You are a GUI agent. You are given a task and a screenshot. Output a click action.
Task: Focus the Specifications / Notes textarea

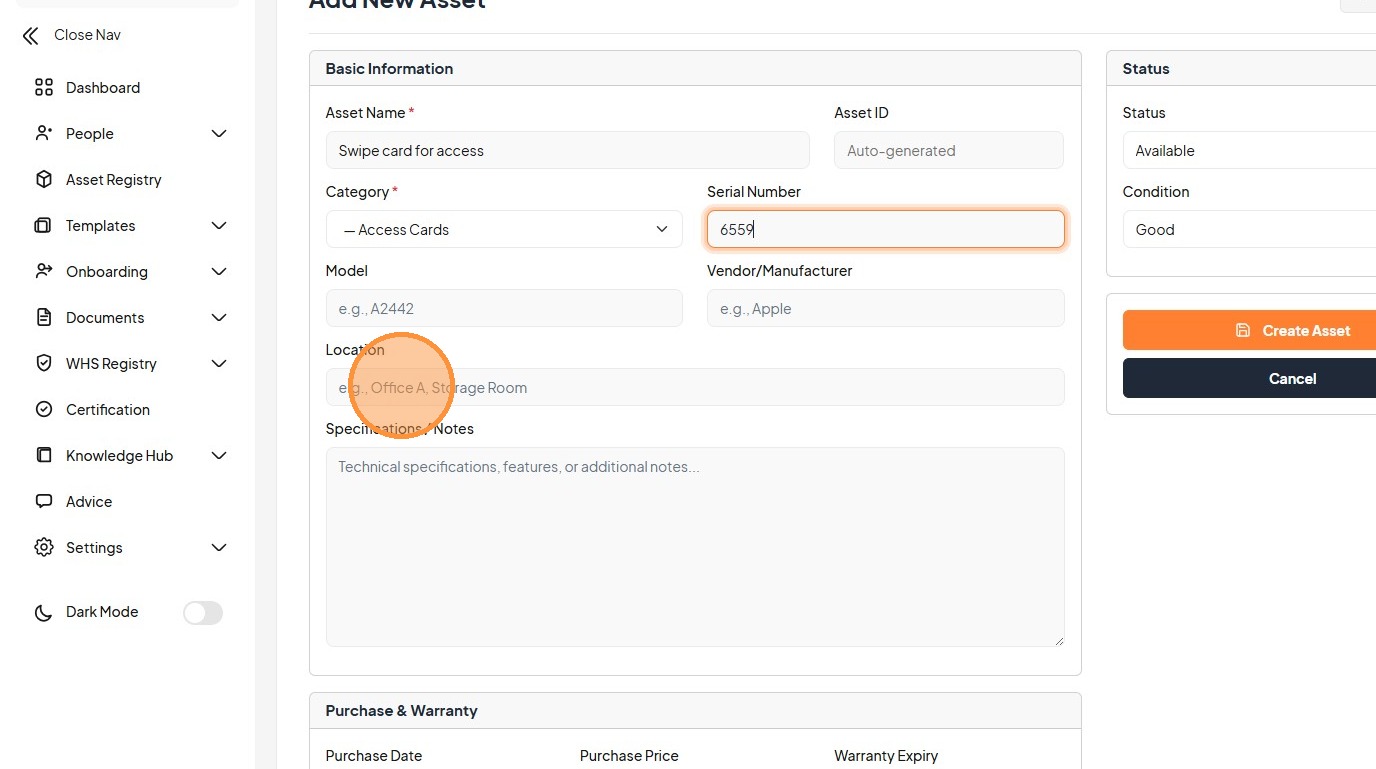(x=694, y=546)
